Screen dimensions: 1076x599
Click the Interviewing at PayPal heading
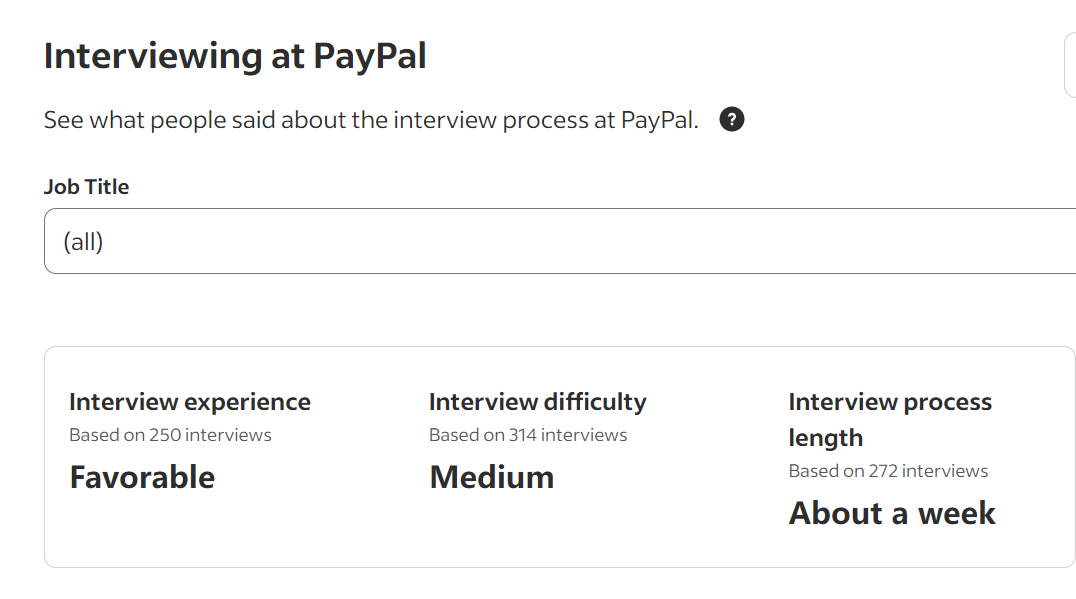[235, 56]
